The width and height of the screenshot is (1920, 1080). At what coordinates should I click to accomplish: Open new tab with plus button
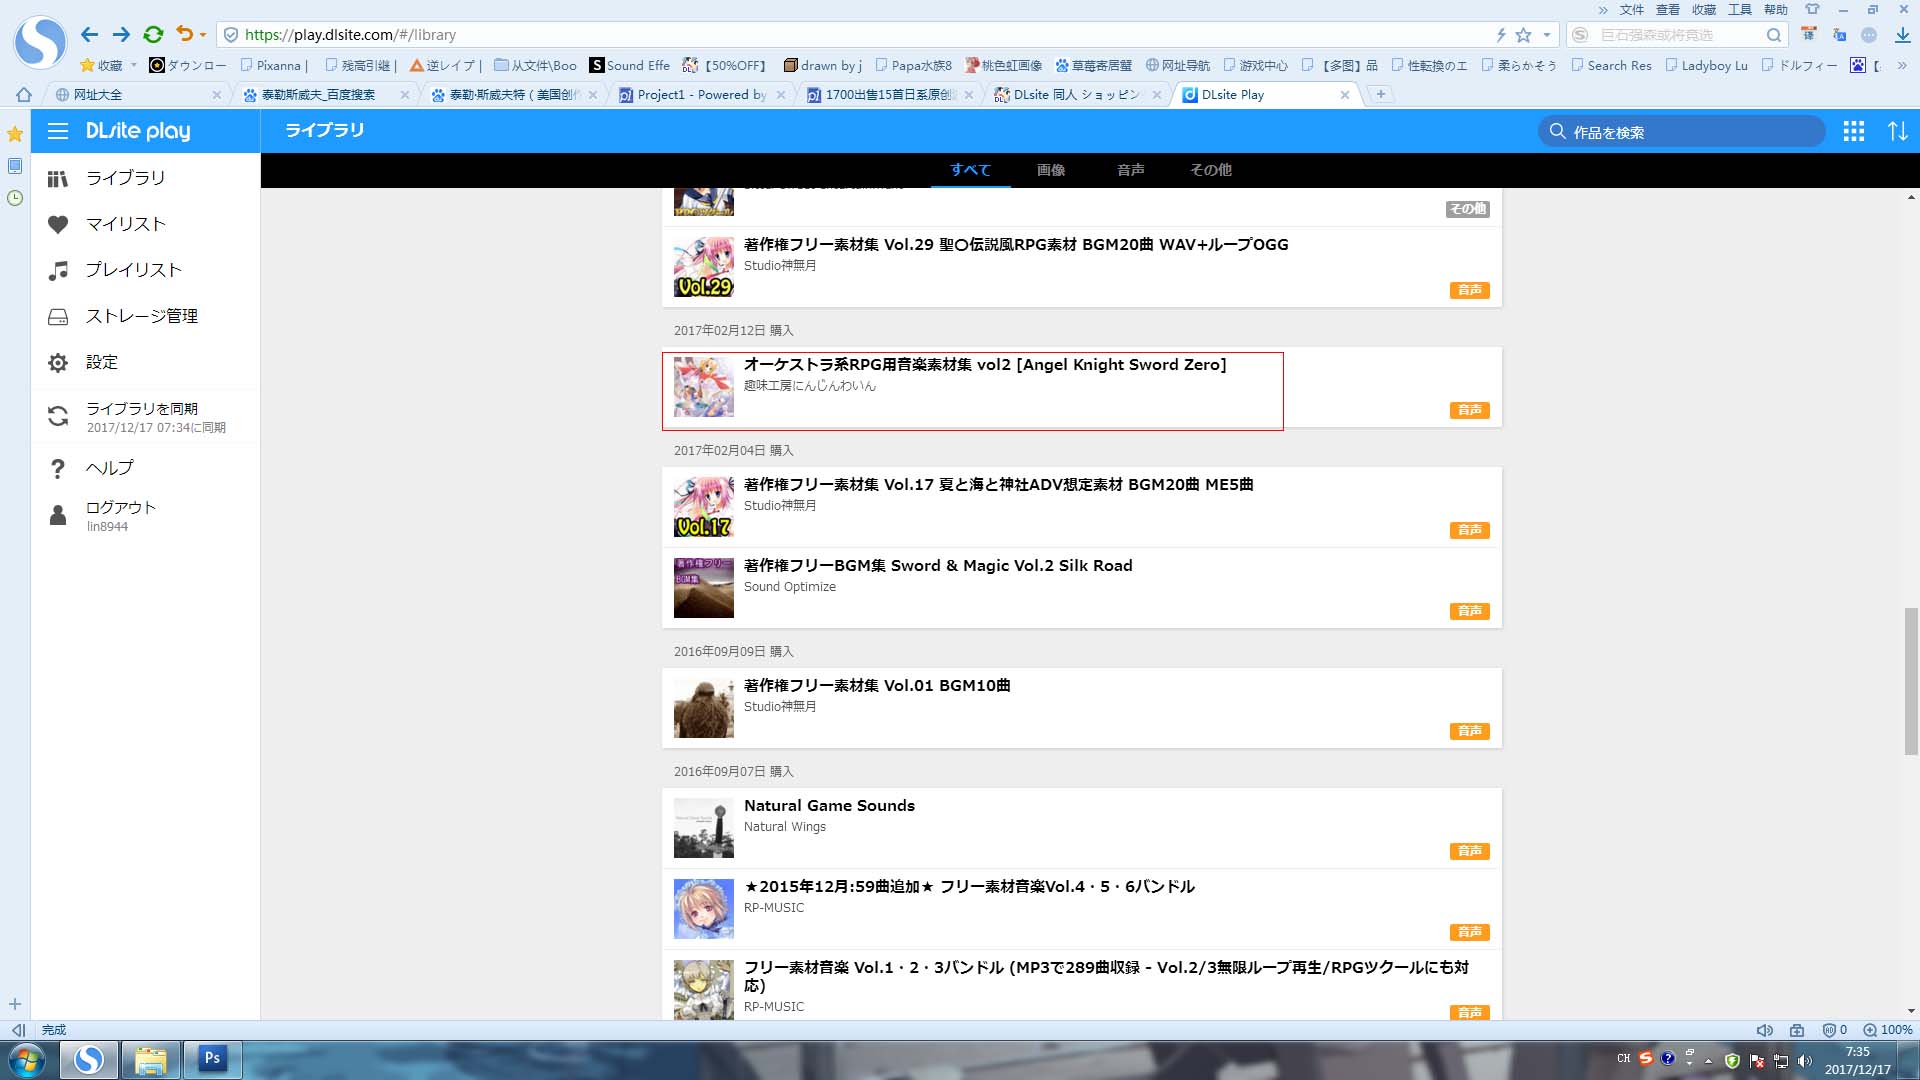[1381, 94]
